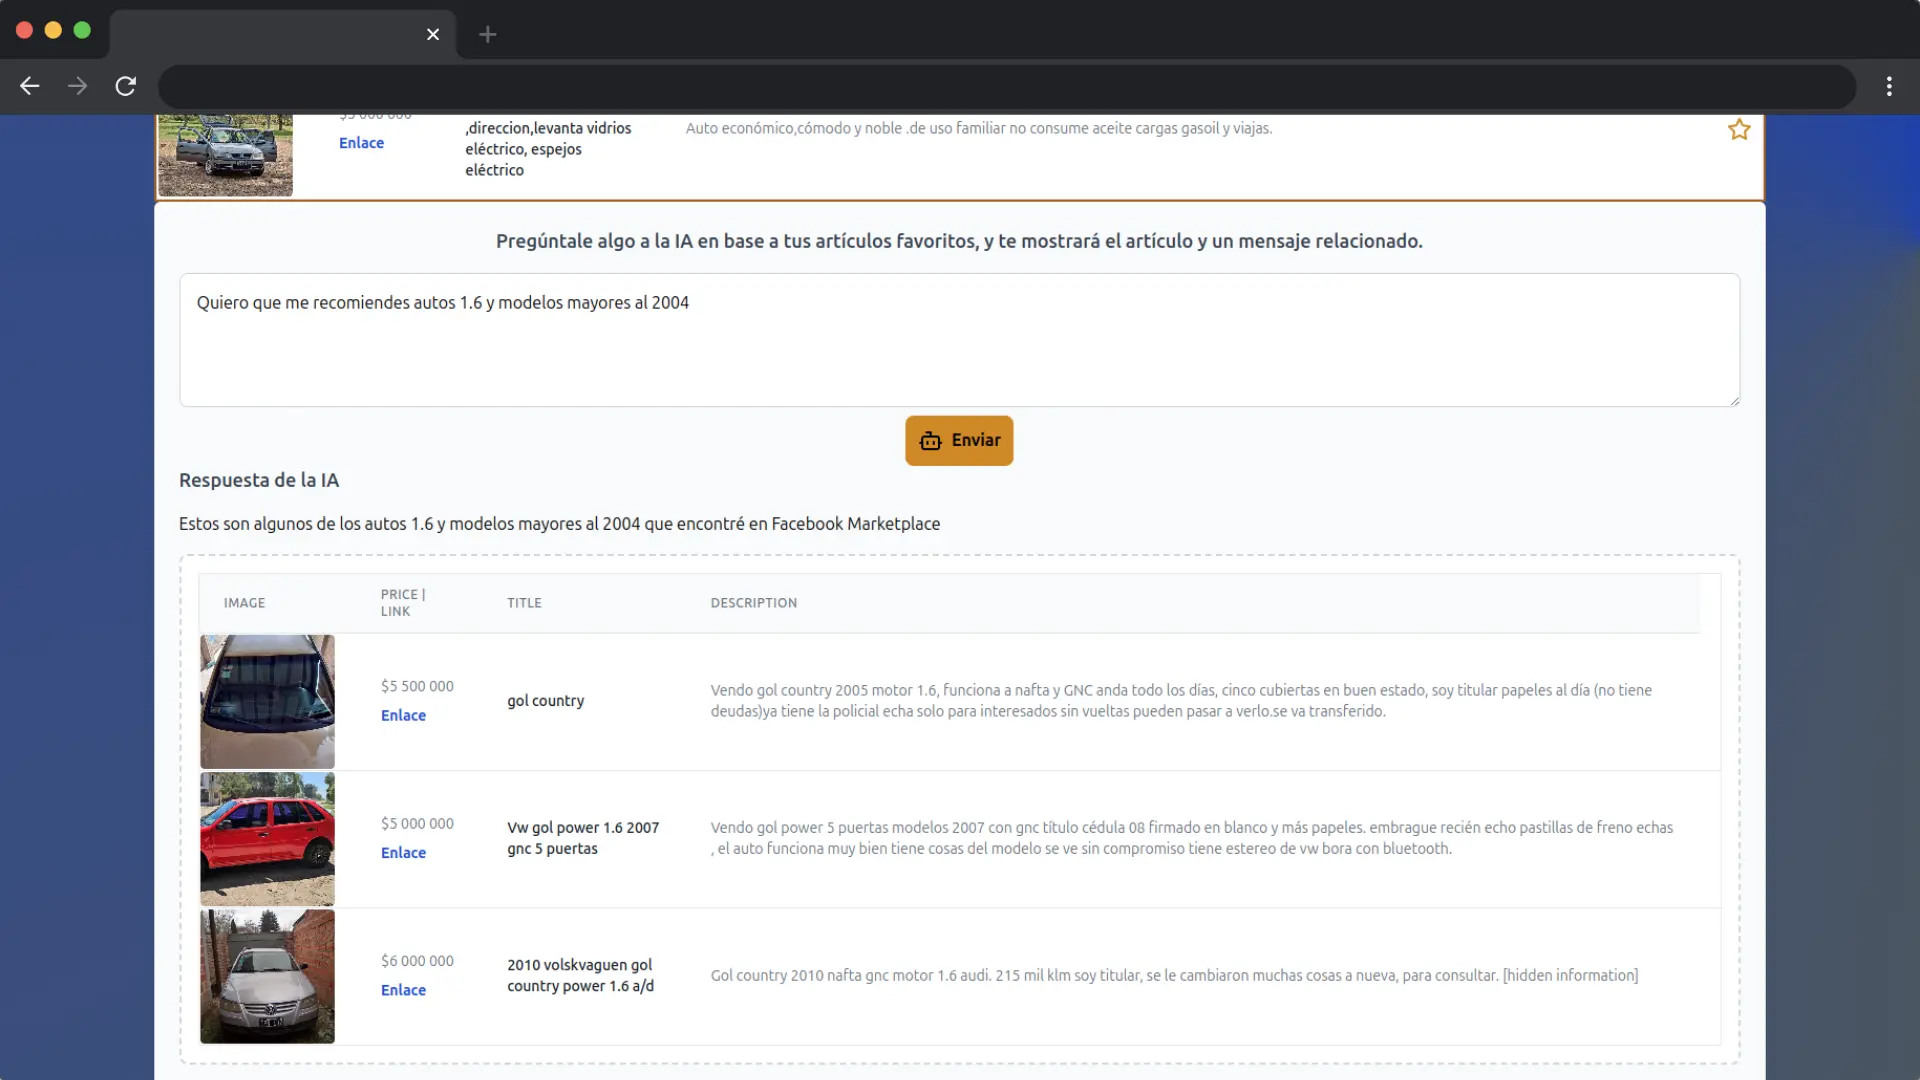Click the robot icon on Enviar button
Image resolution: width=1920 pixels, height=1080 pixels.
click(930, 441)
